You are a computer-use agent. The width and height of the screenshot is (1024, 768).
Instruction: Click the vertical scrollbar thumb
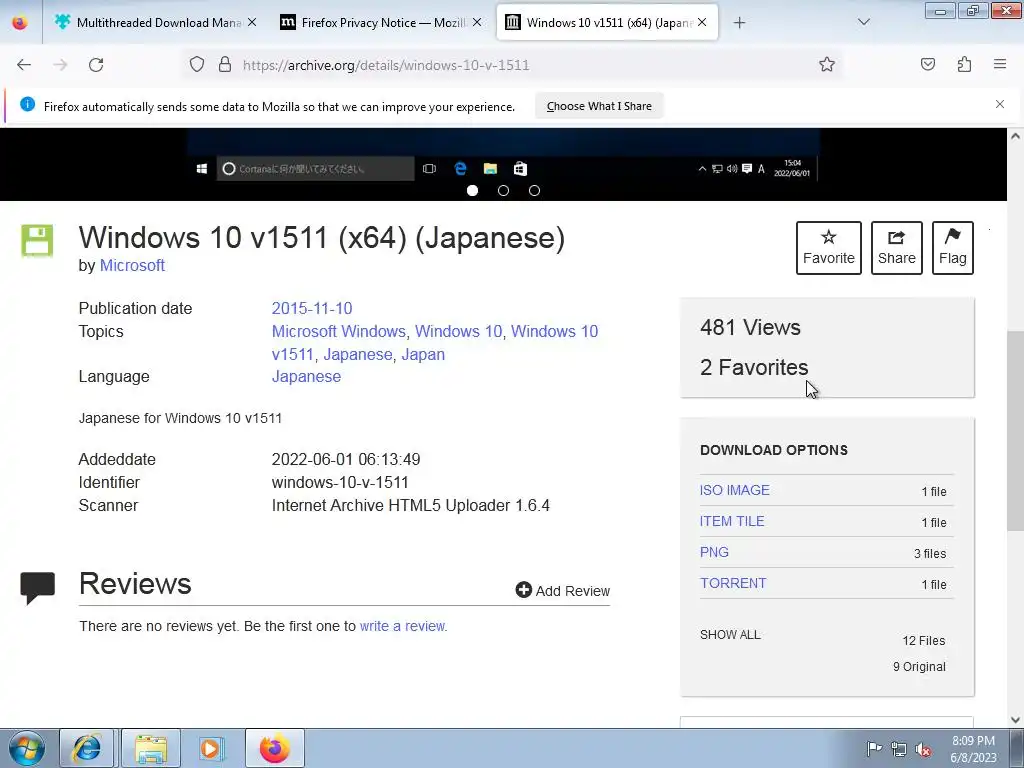1015,431
